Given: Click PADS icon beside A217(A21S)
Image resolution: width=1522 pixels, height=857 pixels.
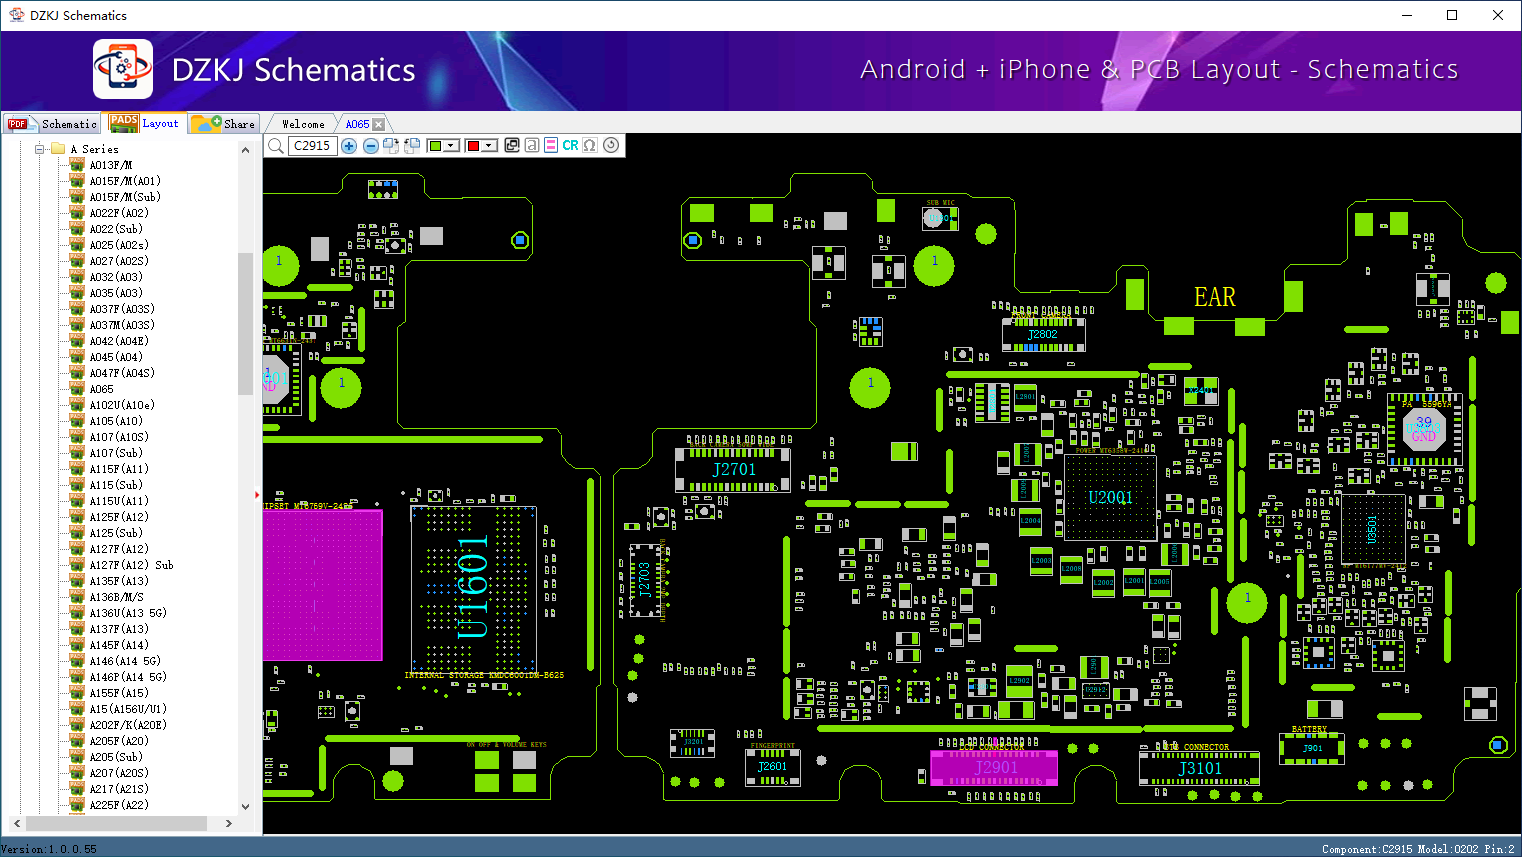Looking at the screenshot, I should click(77, 789).
